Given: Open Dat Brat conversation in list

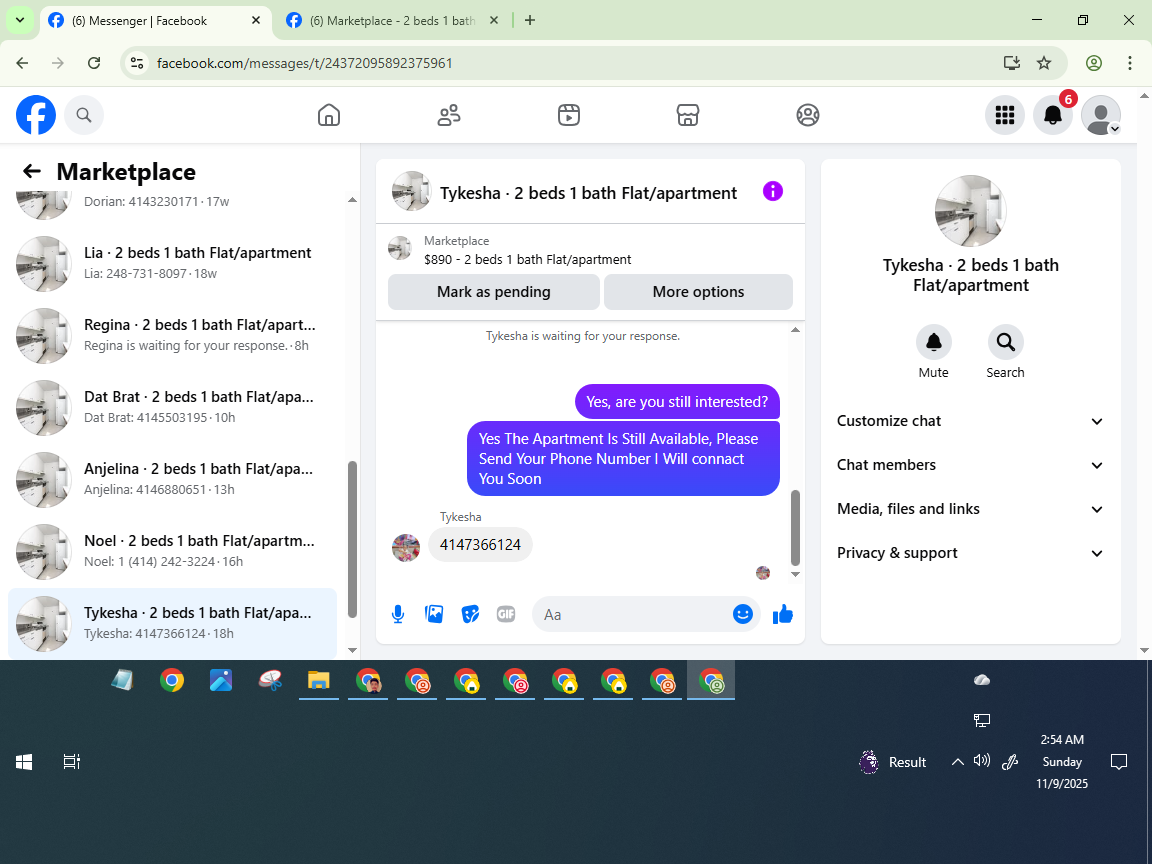Looking at the screenshot, I should [173, 408].
